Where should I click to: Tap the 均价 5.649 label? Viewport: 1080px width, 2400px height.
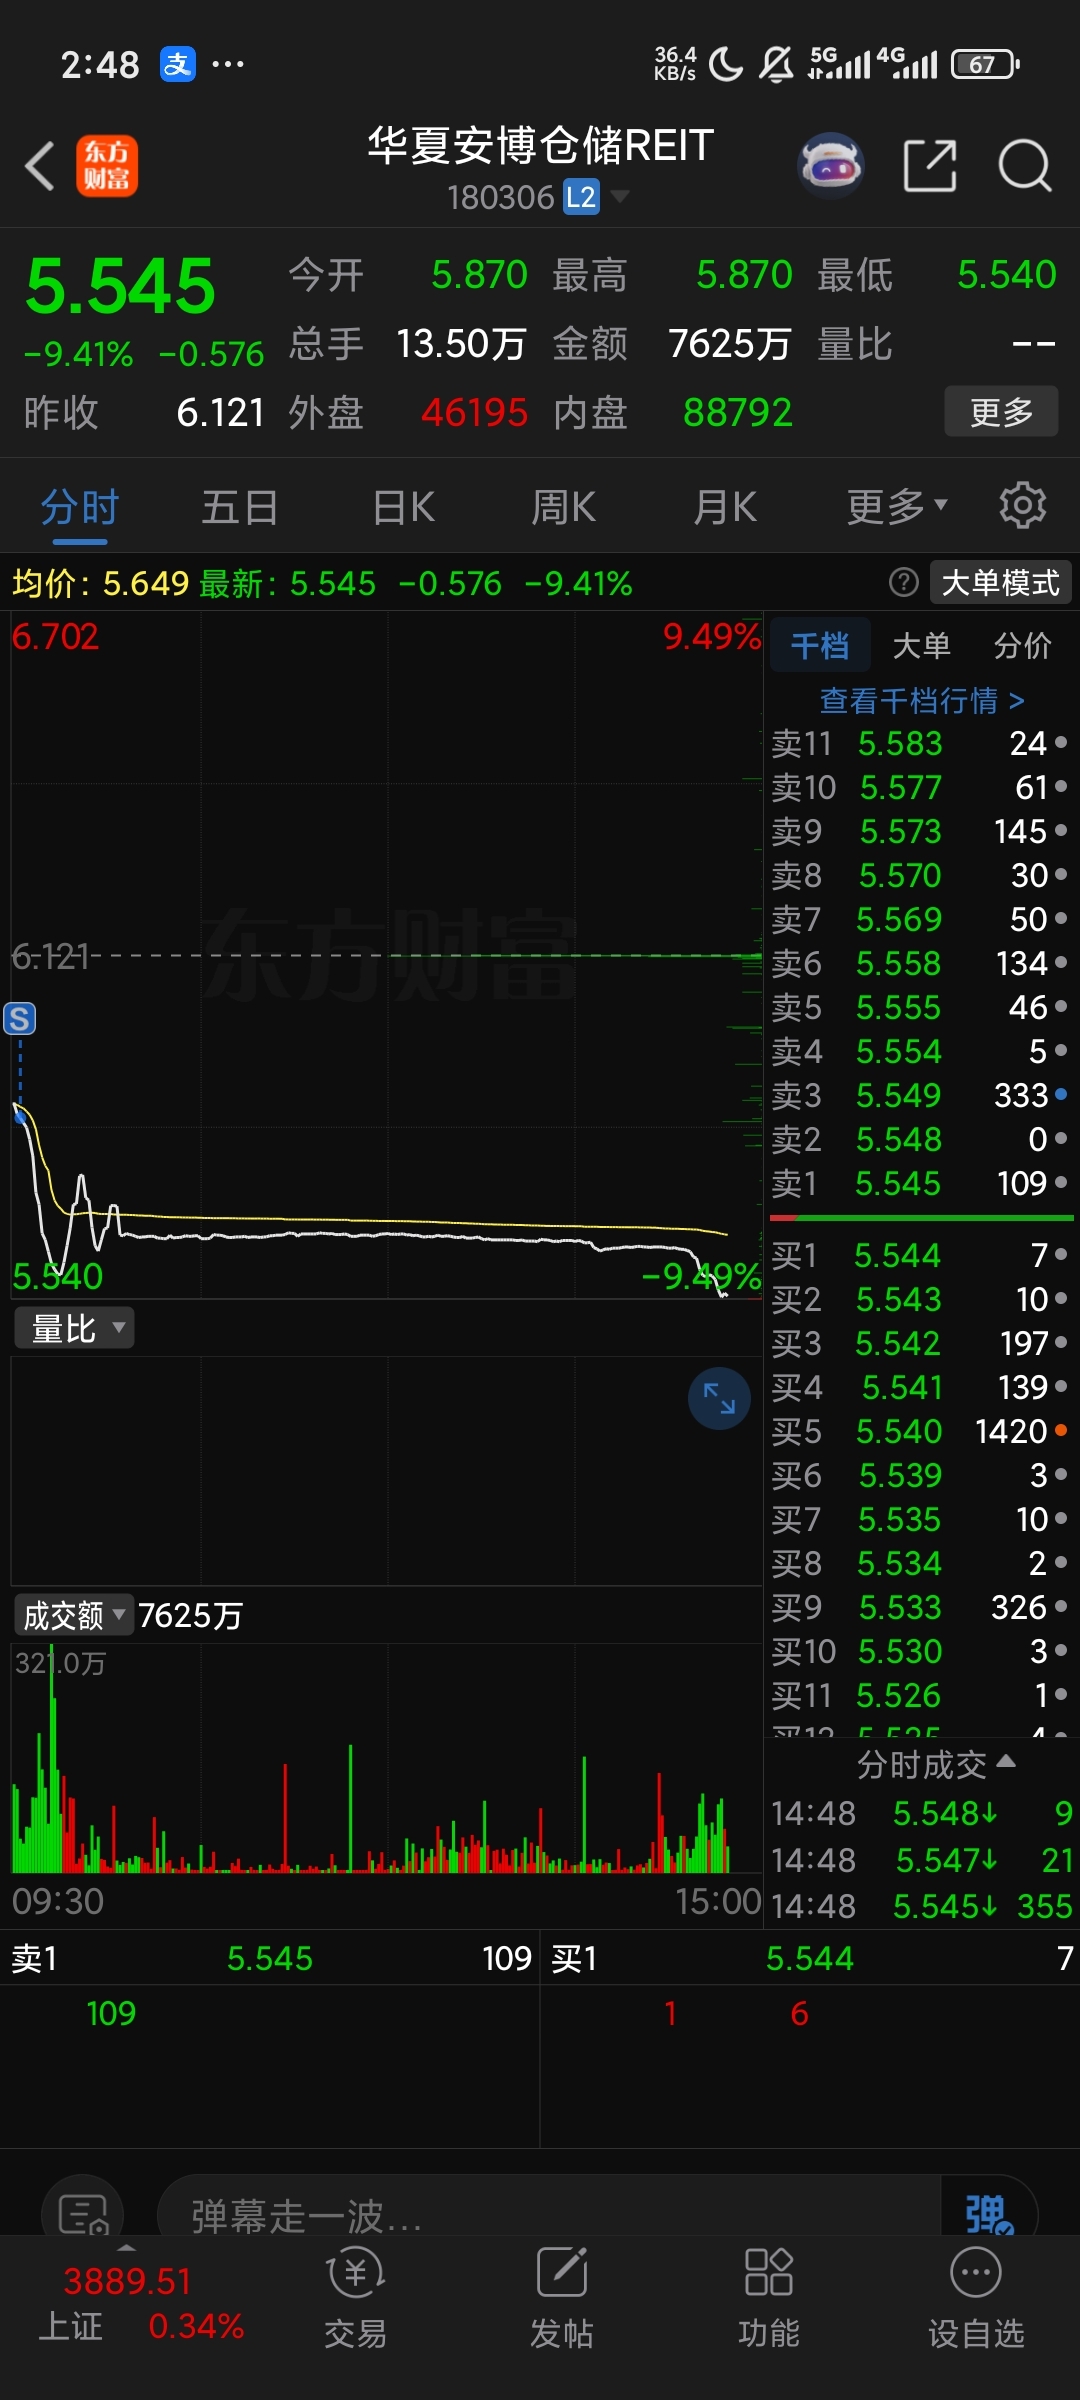tap(100, 583)
